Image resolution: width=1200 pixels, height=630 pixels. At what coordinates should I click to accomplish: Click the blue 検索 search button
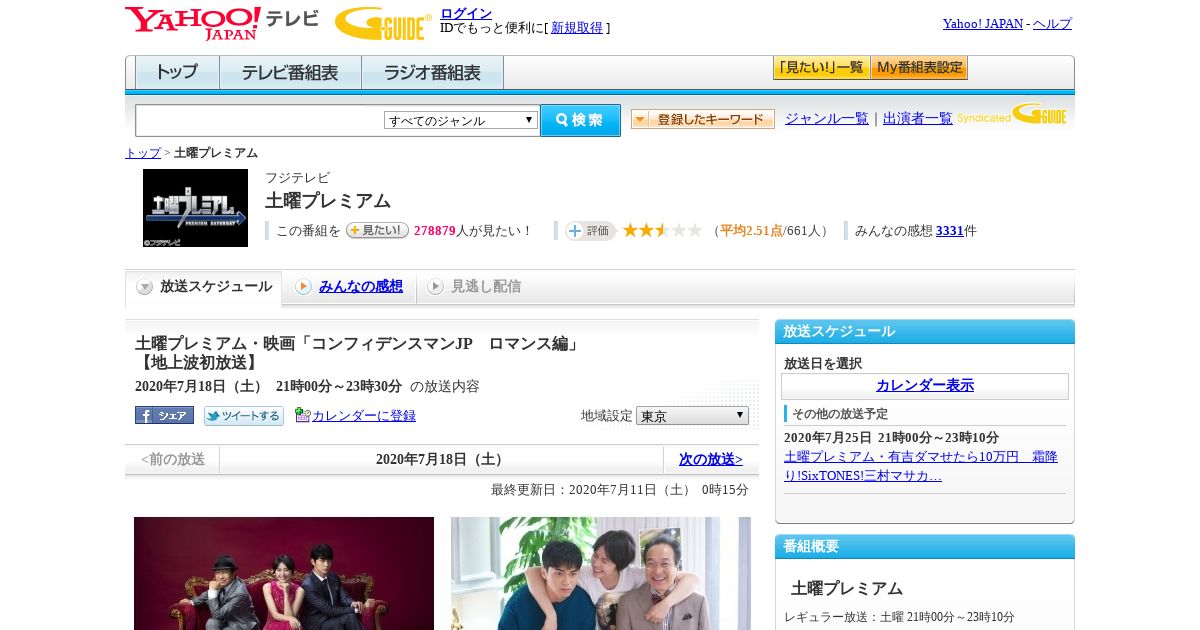pos(580,120)
